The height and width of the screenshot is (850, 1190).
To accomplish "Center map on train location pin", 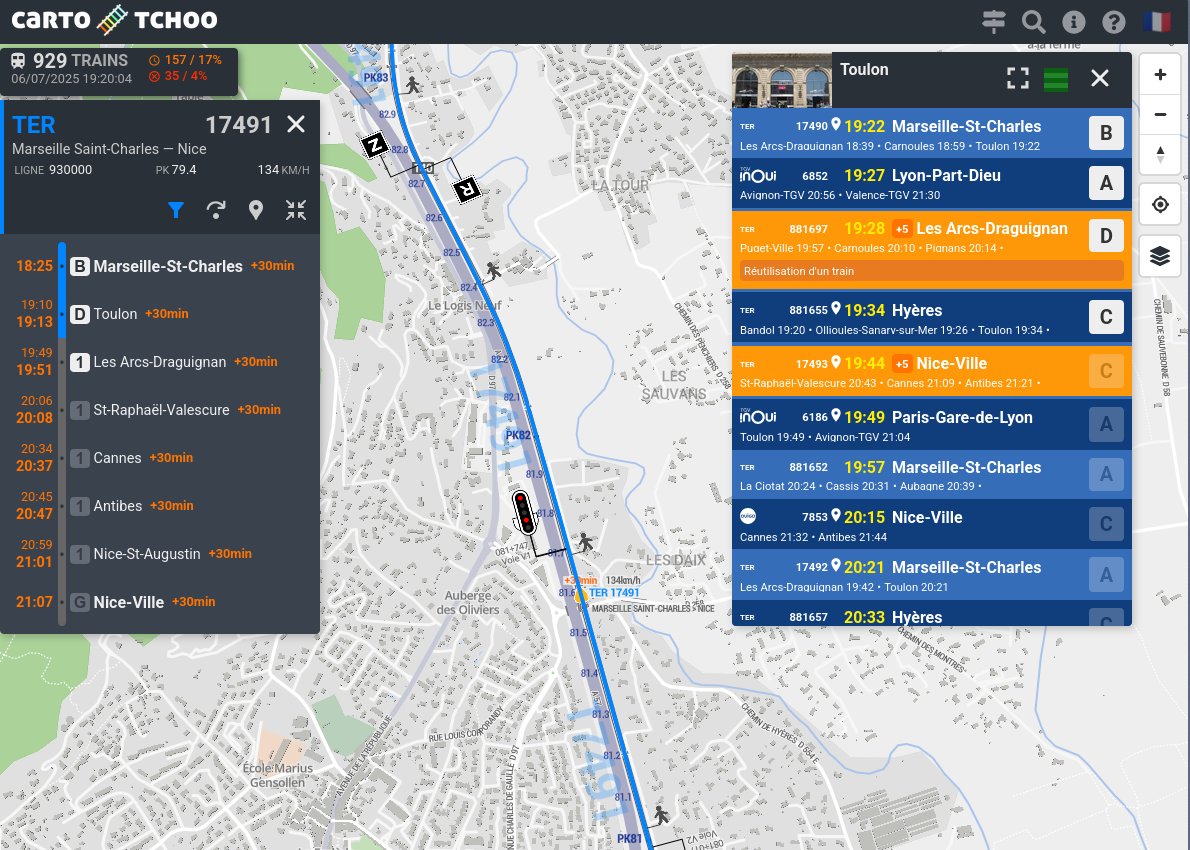I will (256, 210).
